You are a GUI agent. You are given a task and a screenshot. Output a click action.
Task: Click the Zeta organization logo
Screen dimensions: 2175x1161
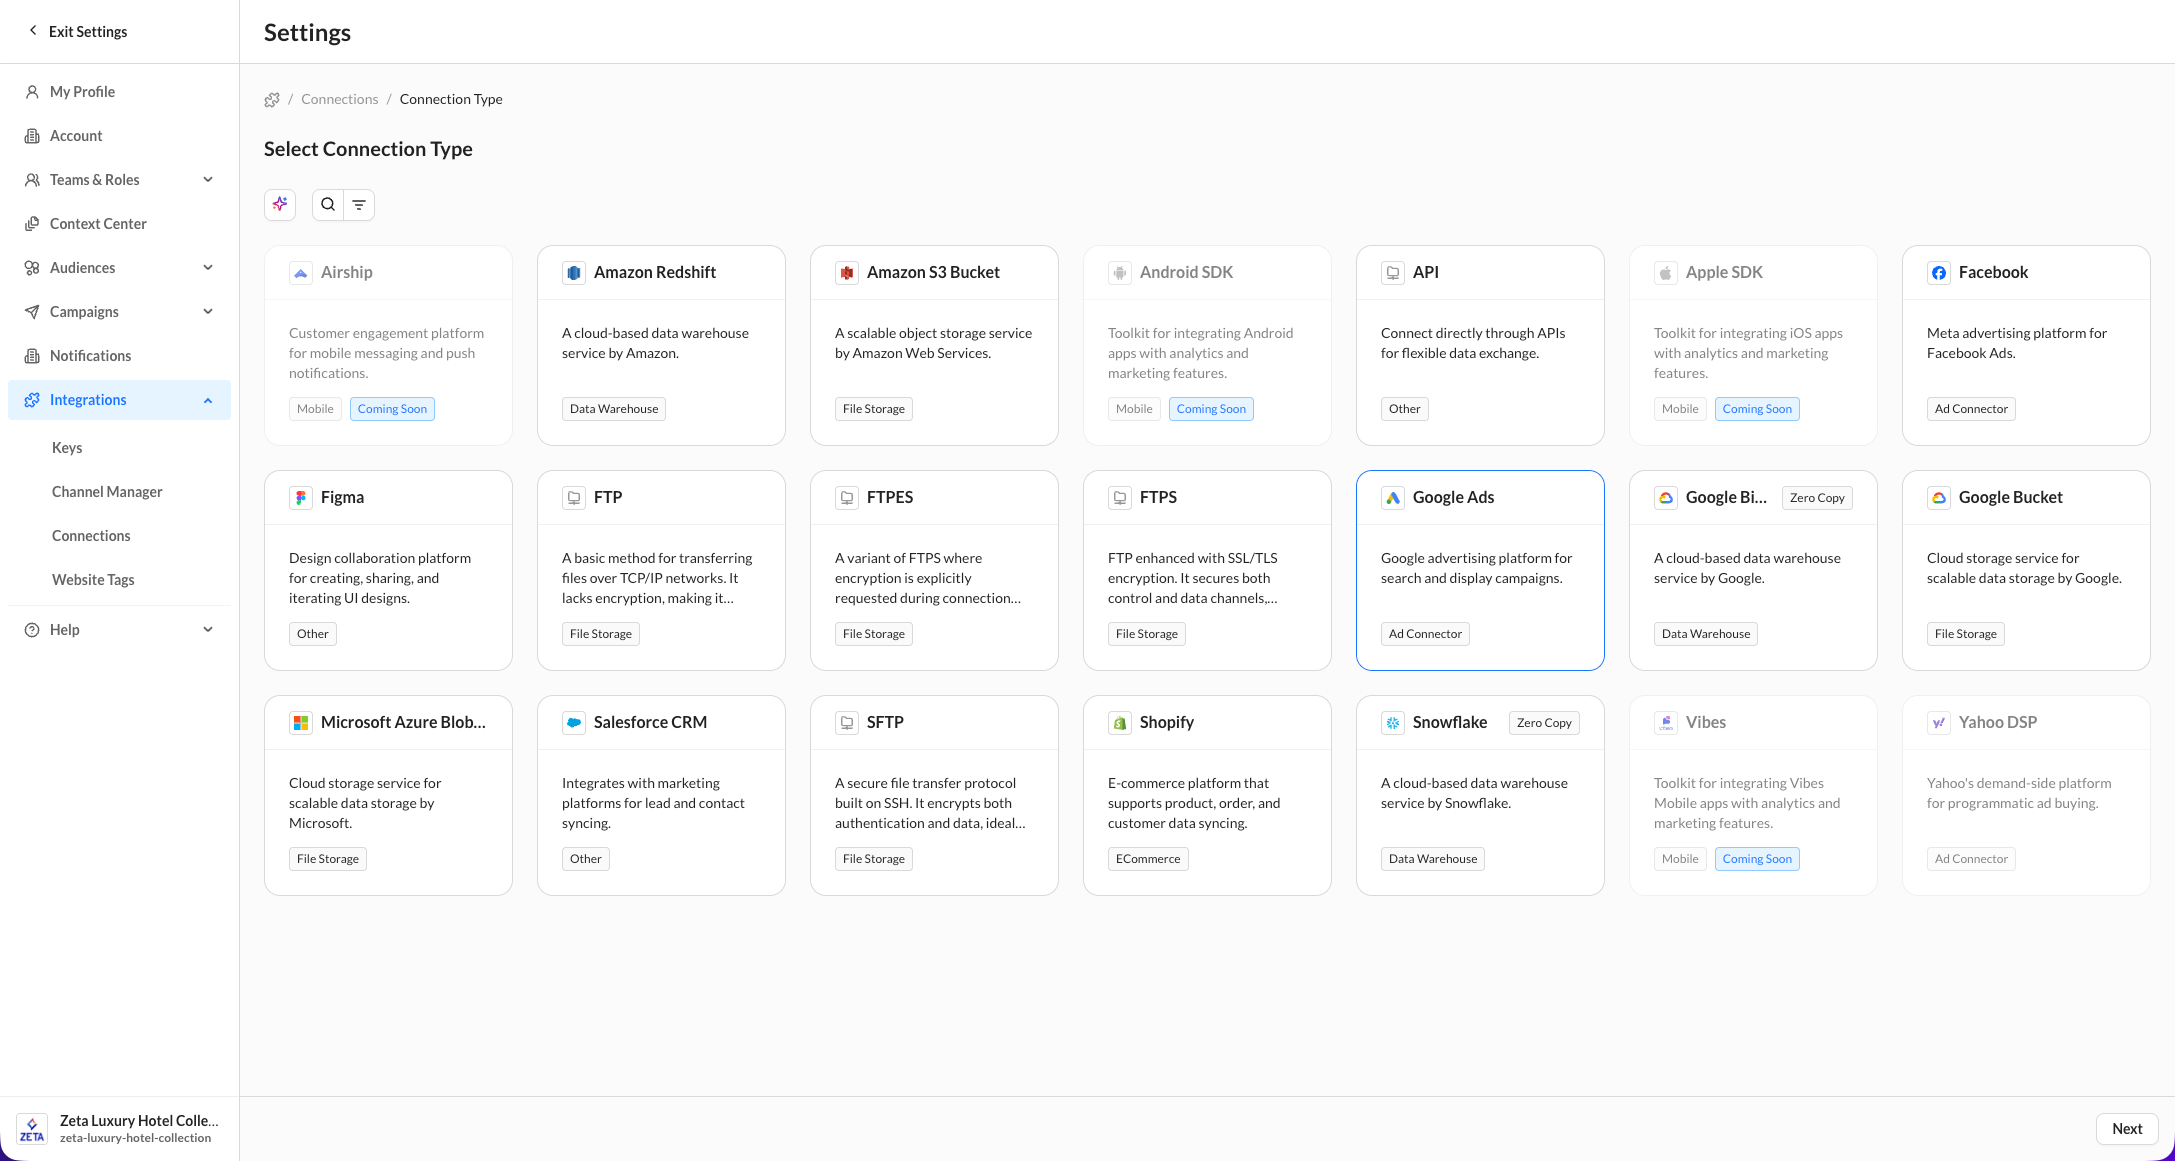[x=32, y=1129]
